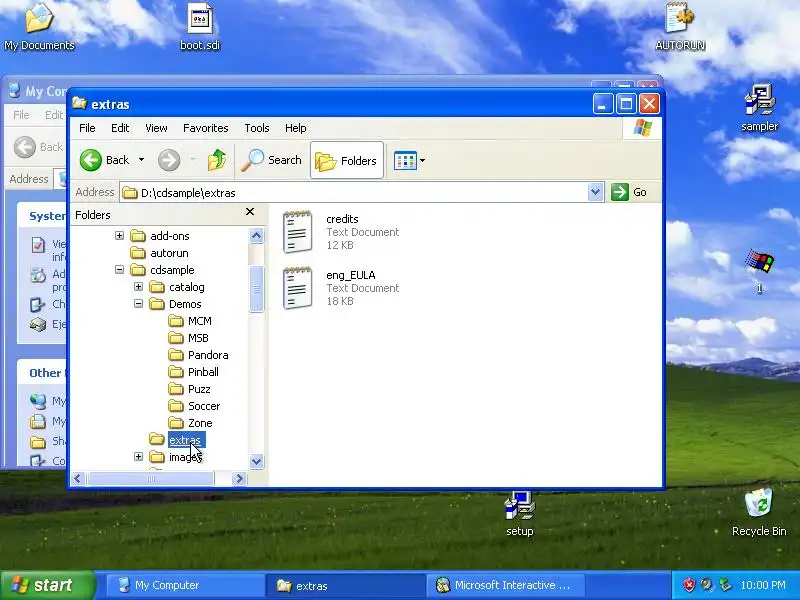This screenshot has width=800, height=600.
Task: Expand the Address bar dropdown
Action: click(595, 192)
